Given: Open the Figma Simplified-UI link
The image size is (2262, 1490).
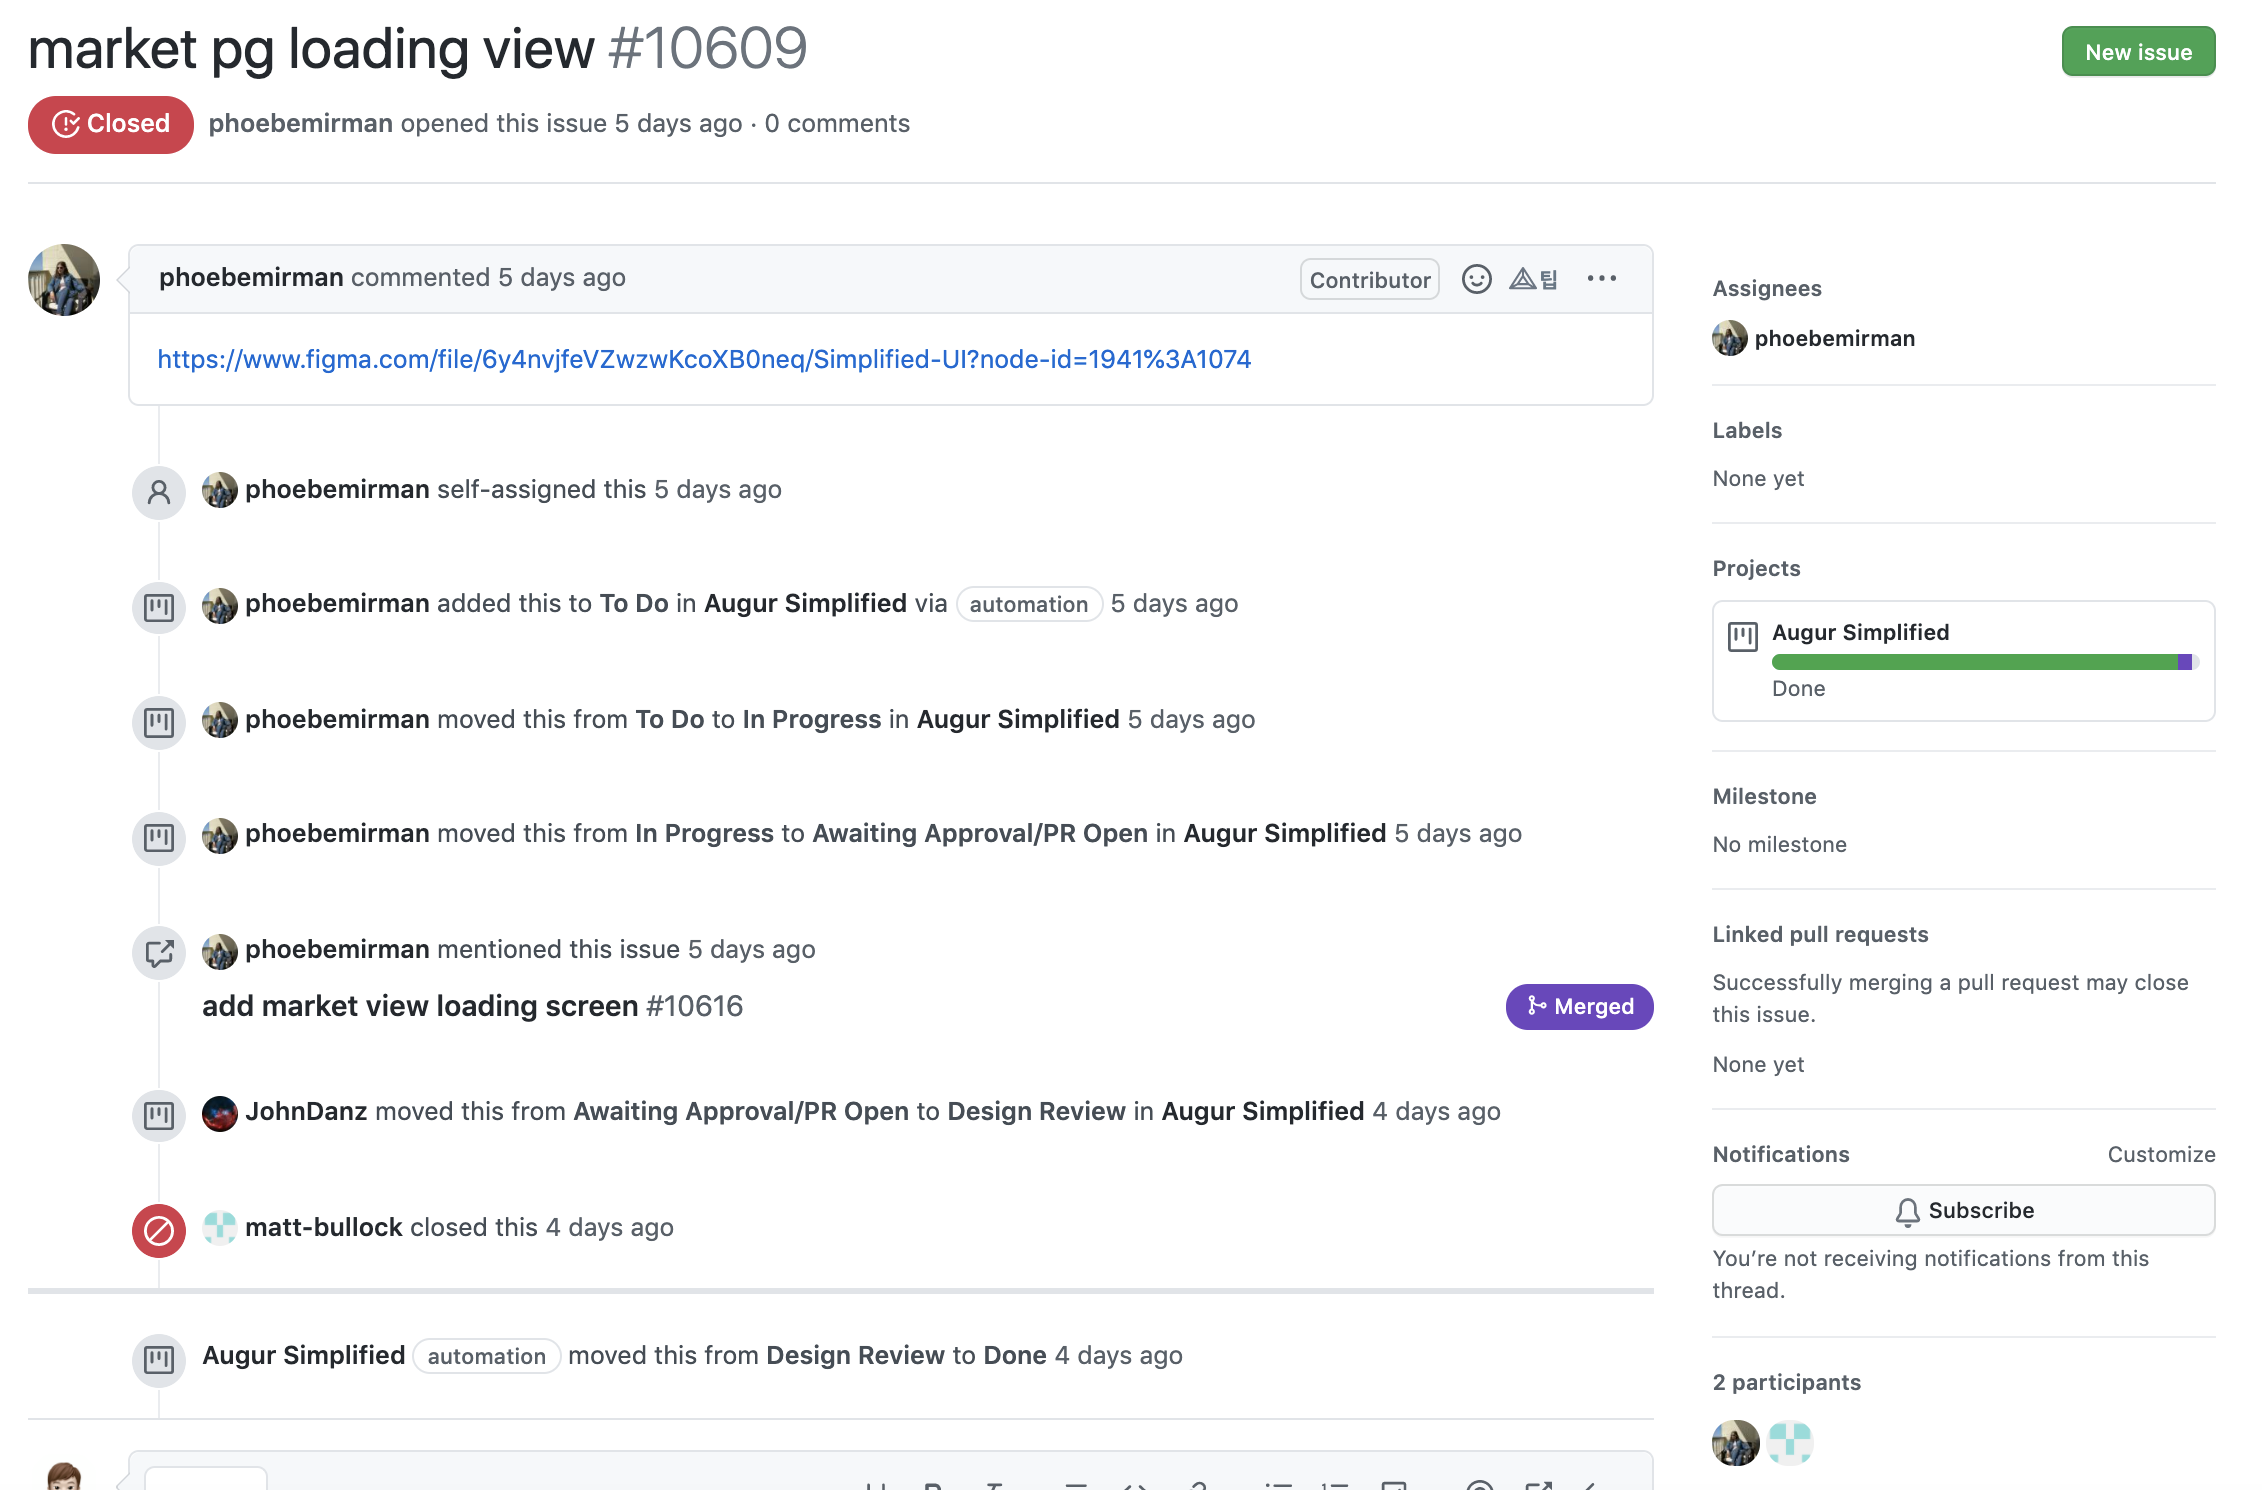Looking at the screenshot, I should pyautogui.click(x=704, y=359).
